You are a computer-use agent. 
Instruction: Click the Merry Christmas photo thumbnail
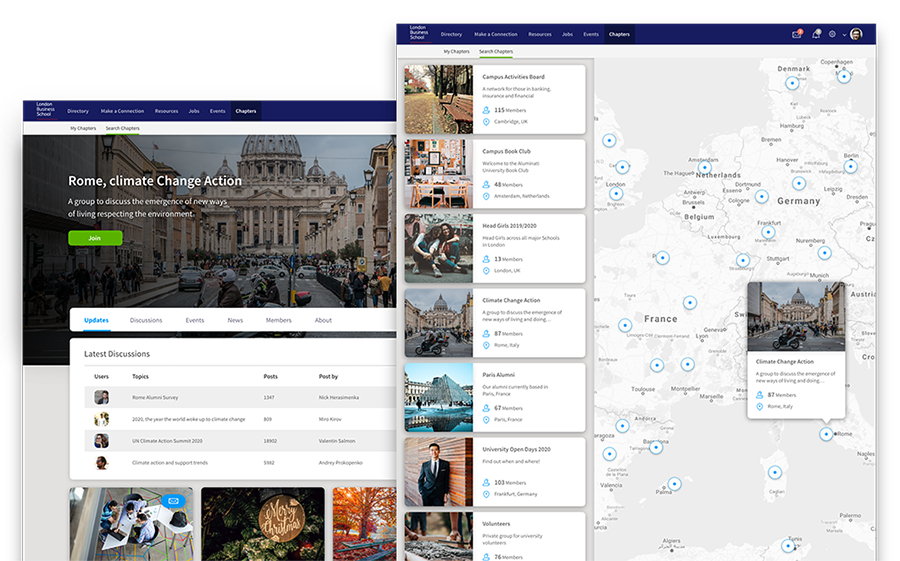pyautogui.click(x=263, y=524)
